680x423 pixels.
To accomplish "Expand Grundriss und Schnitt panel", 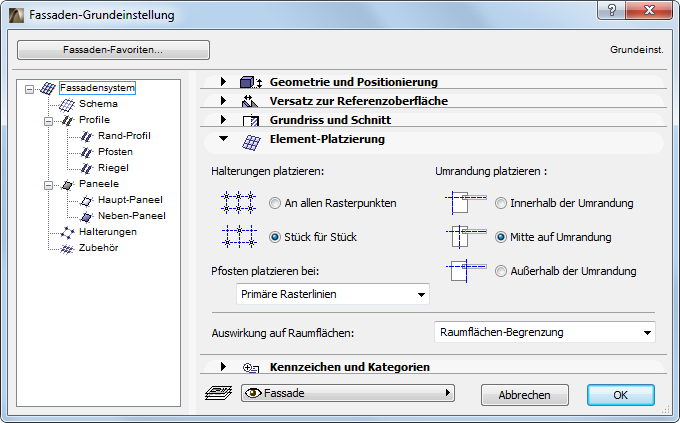I will click(223, 120).
